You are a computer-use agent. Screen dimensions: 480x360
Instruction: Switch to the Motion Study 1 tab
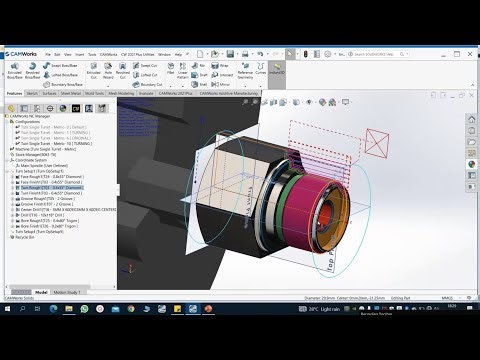tap(67, 292)
